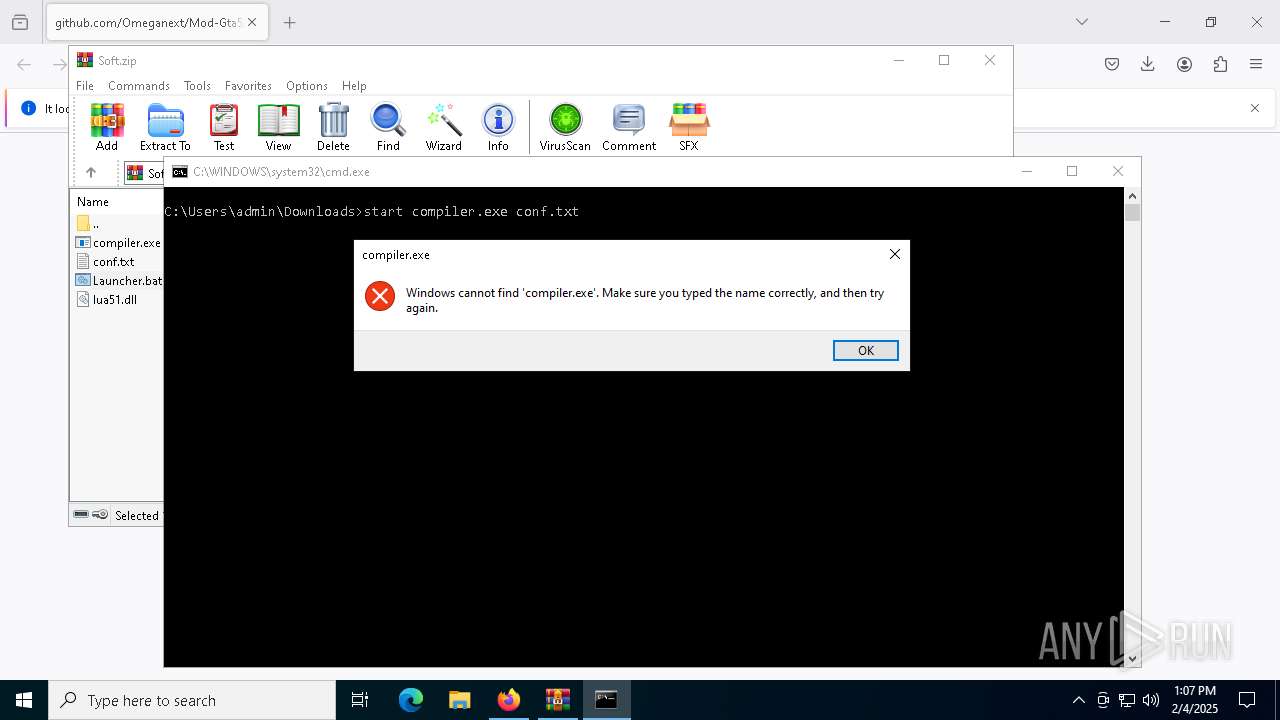Open the Options menu
This screenshot has height=720, width=1280.
pyautogui.click(x=307, y=86)
